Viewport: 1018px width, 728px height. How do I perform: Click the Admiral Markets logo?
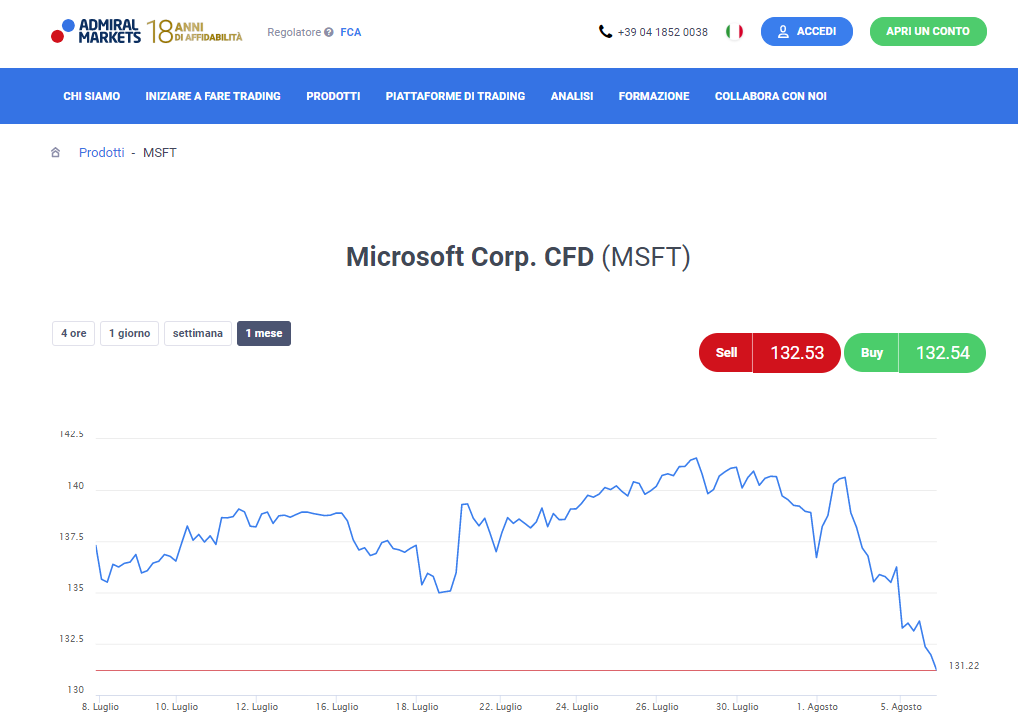[x=96, y=32]
